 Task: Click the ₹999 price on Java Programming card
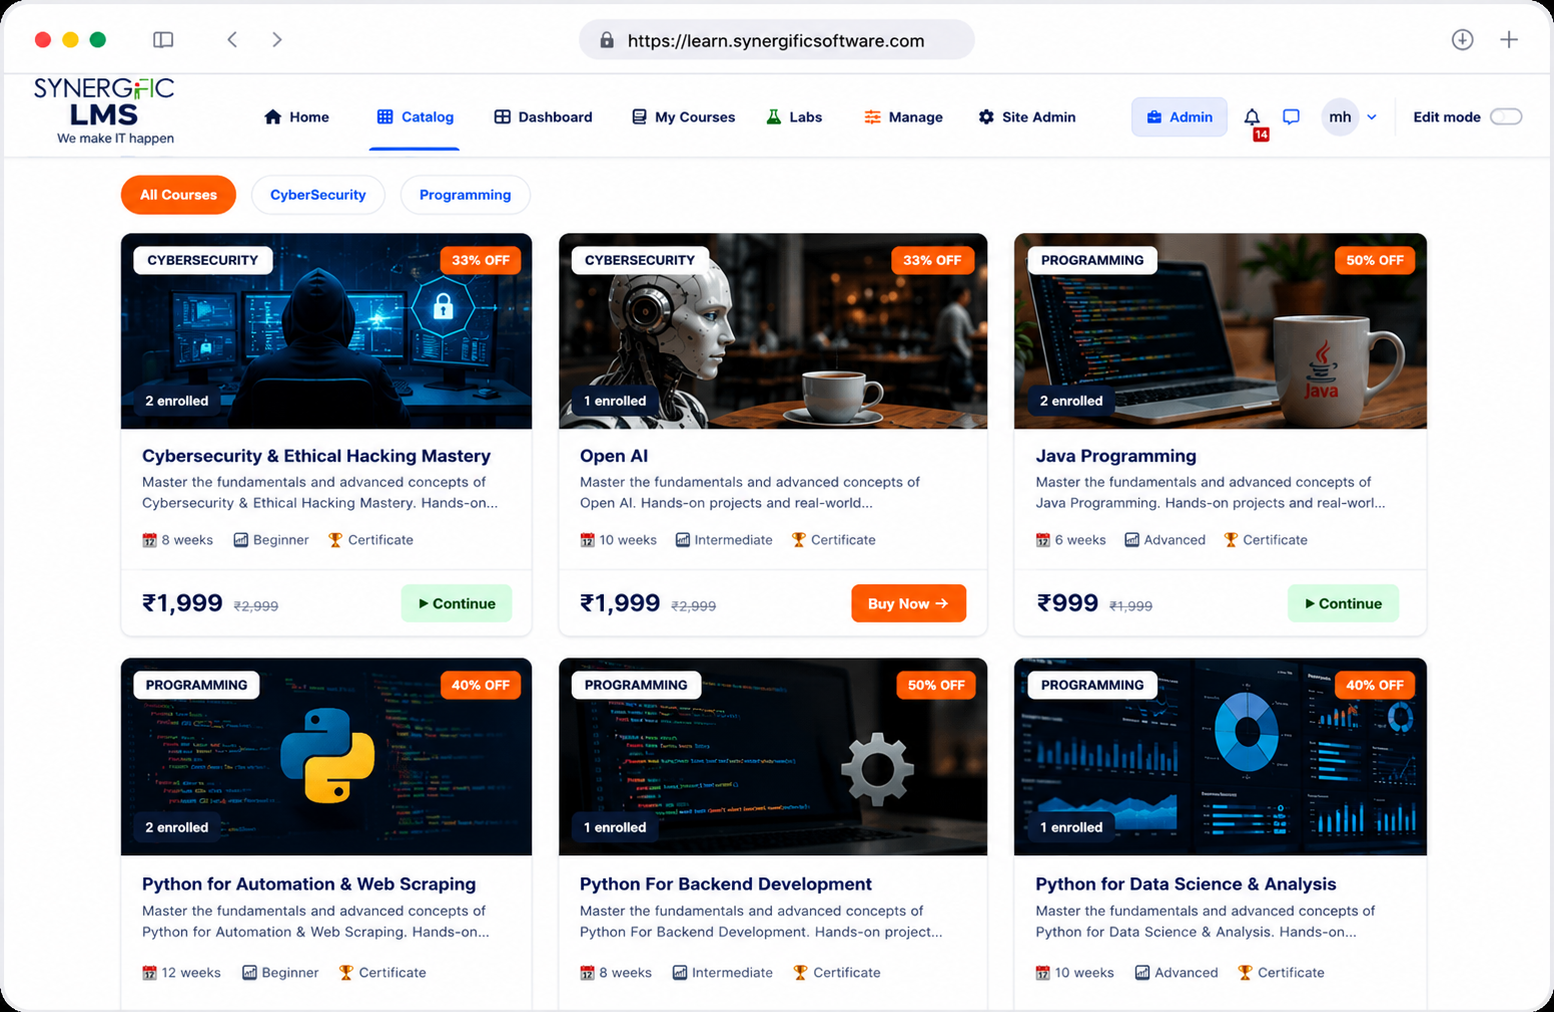coord(1067,603)
